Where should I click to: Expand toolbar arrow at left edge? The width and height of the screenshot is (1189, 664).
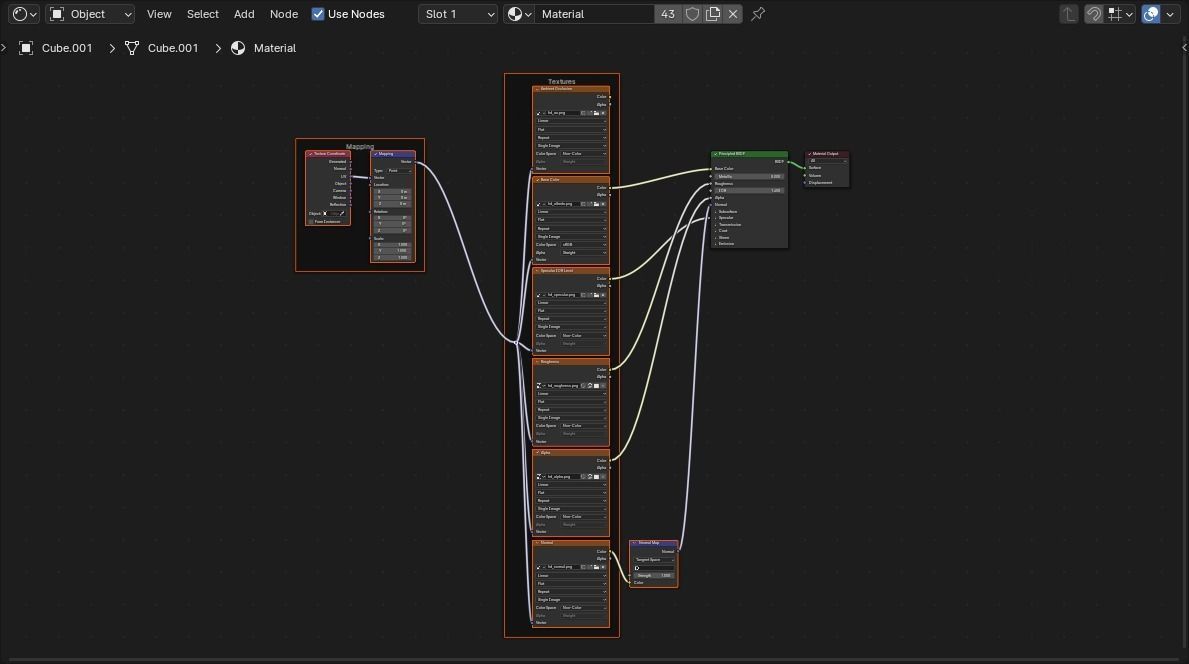tap(3, 48)
